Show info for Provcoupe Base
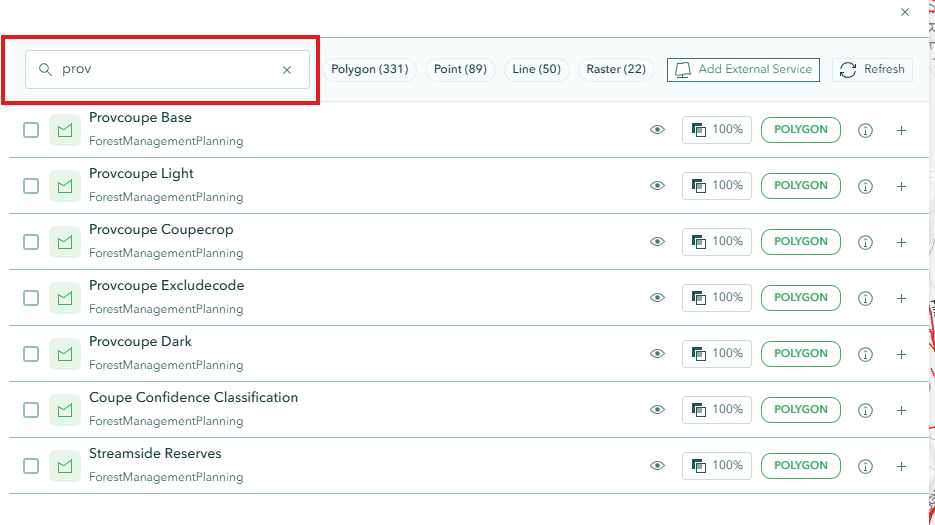935x525 pixels. [865, 130]
